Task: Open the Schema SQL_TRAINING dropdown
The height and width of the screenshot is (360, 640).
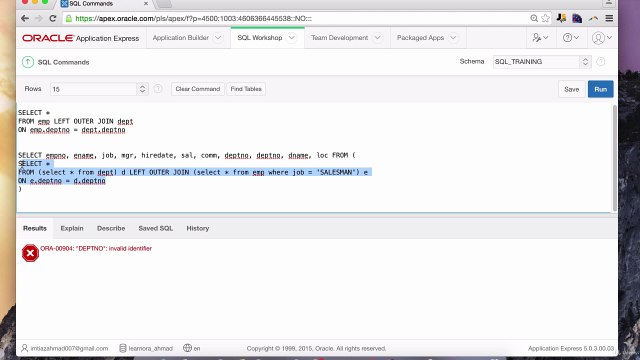Action: (x=542, y=62)
